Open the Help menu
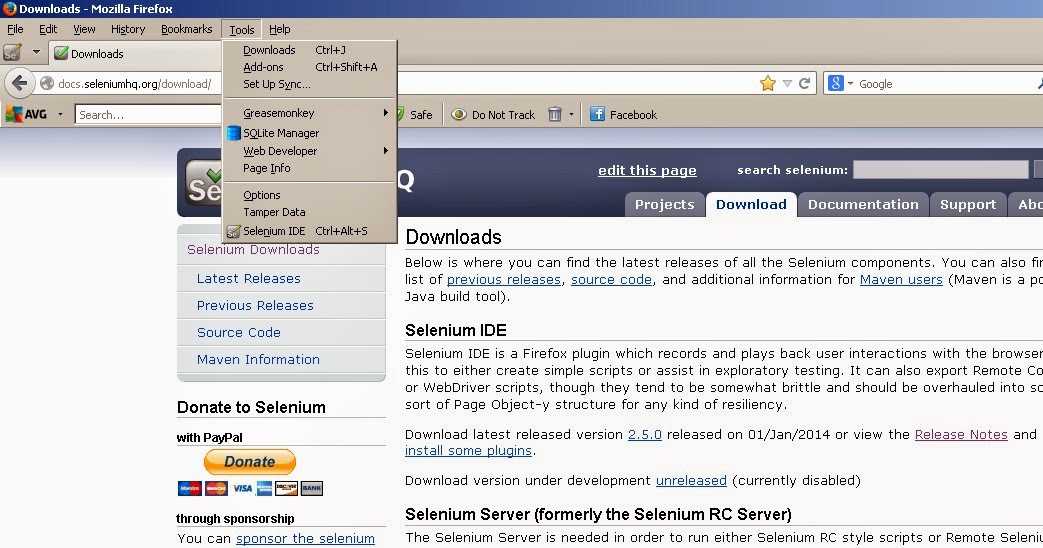 (x=279, y=29)
